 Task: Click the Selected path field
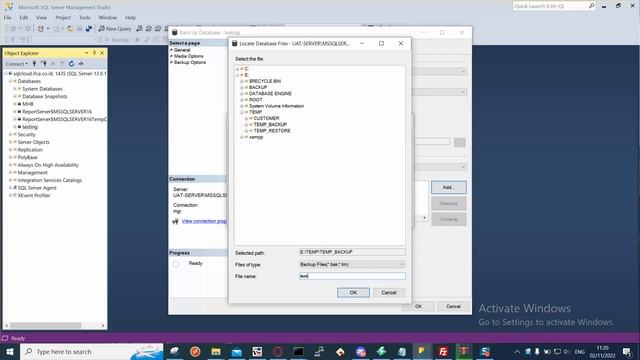[x=352, y=252]
